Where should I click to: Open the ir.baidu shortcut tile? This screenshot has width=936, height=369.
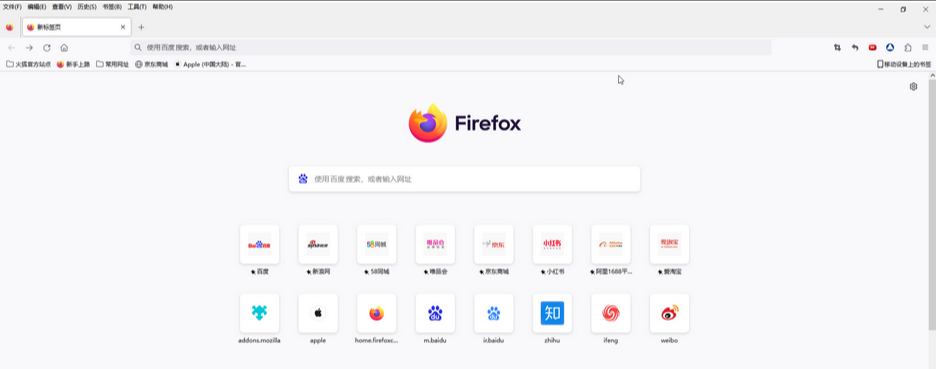(494, 313)
